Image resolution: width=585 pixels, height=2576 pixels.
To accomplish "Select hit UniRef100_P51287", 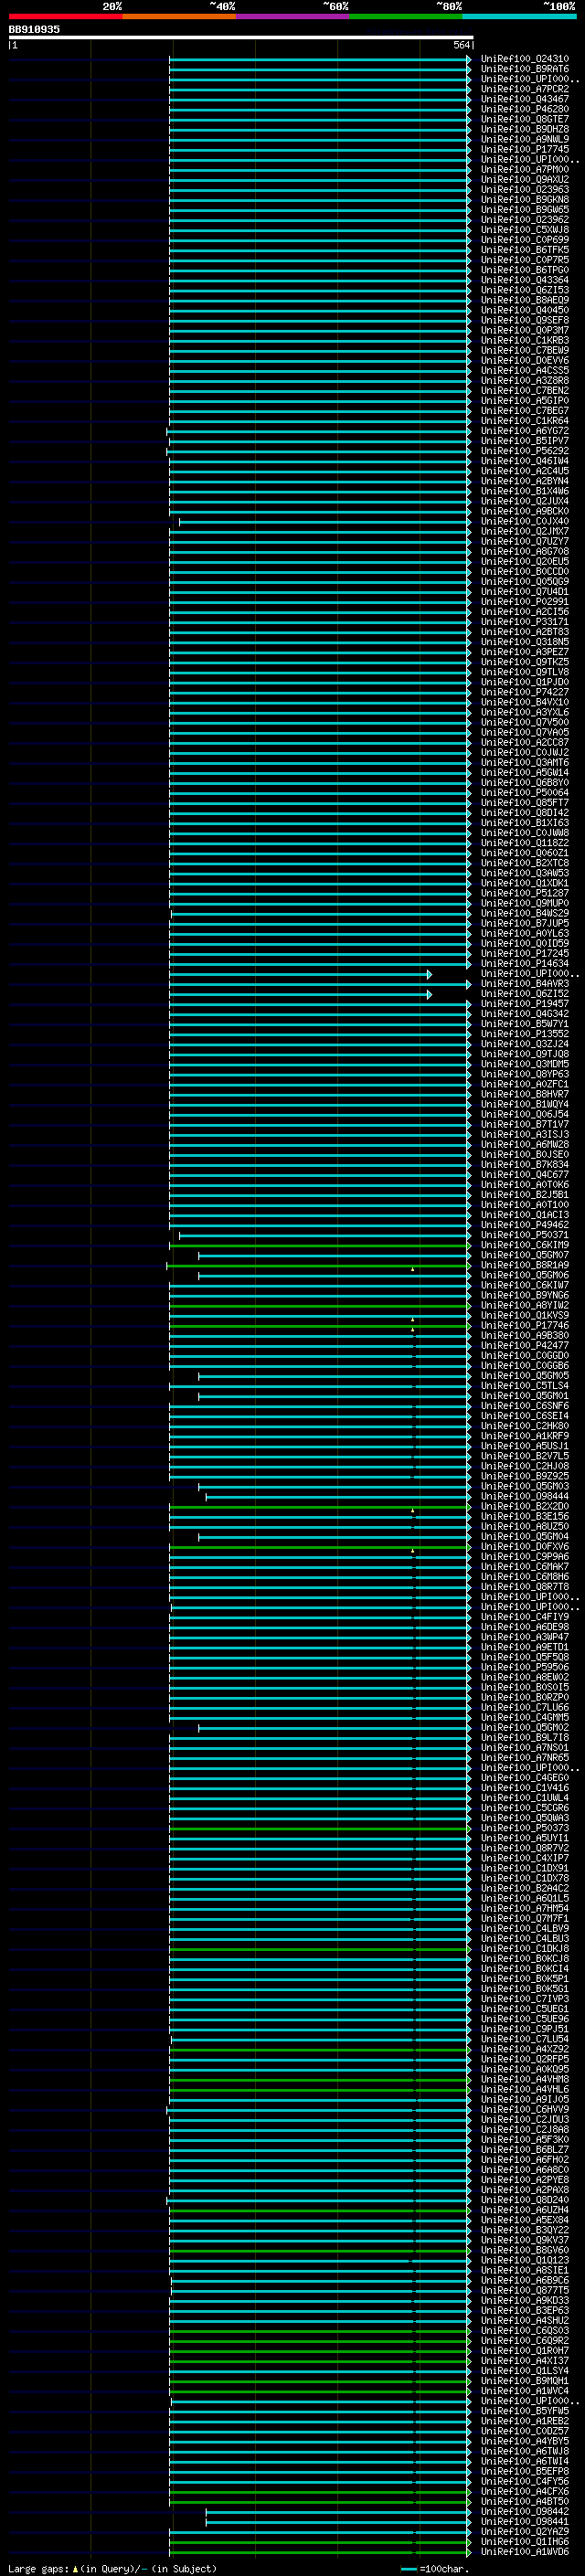I will point(524,893).
